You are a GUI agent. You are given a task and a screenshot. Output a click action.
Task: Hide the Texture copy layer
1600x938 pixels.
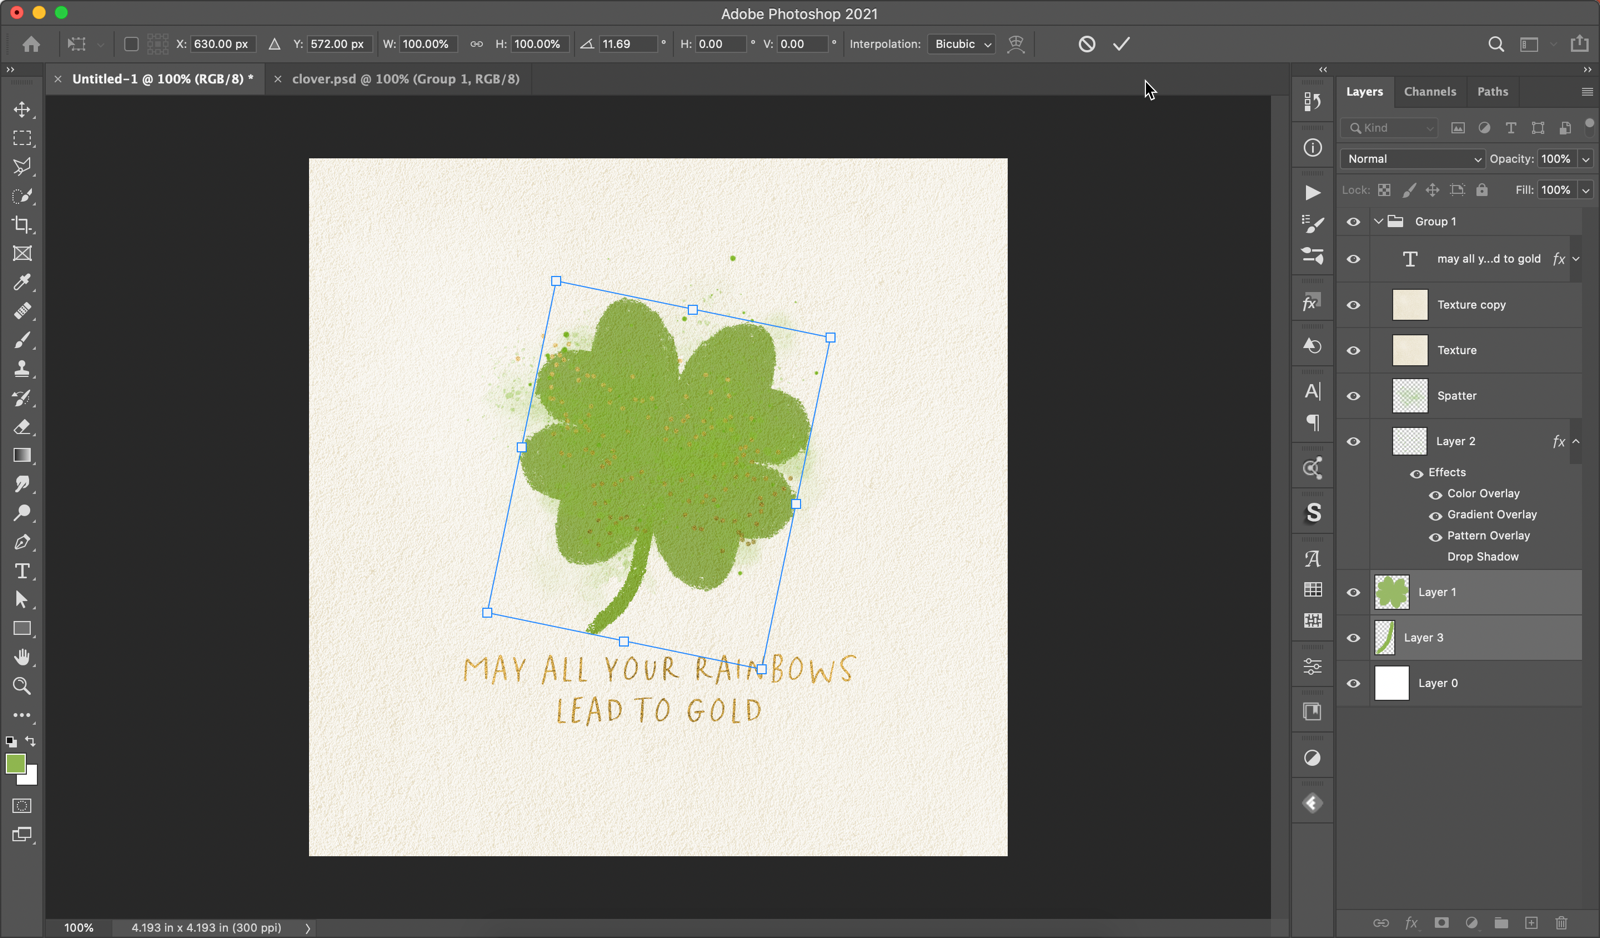coord(1353,305)
